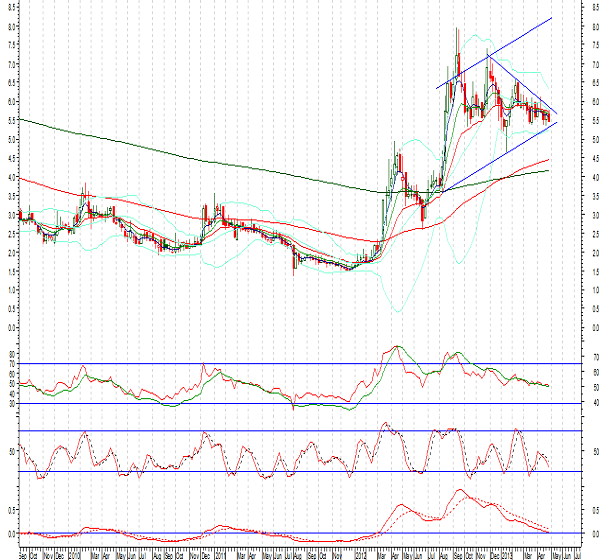Click the apex where triangle lines converge
Screen dimensions: 600x560
tap(556, 116)
